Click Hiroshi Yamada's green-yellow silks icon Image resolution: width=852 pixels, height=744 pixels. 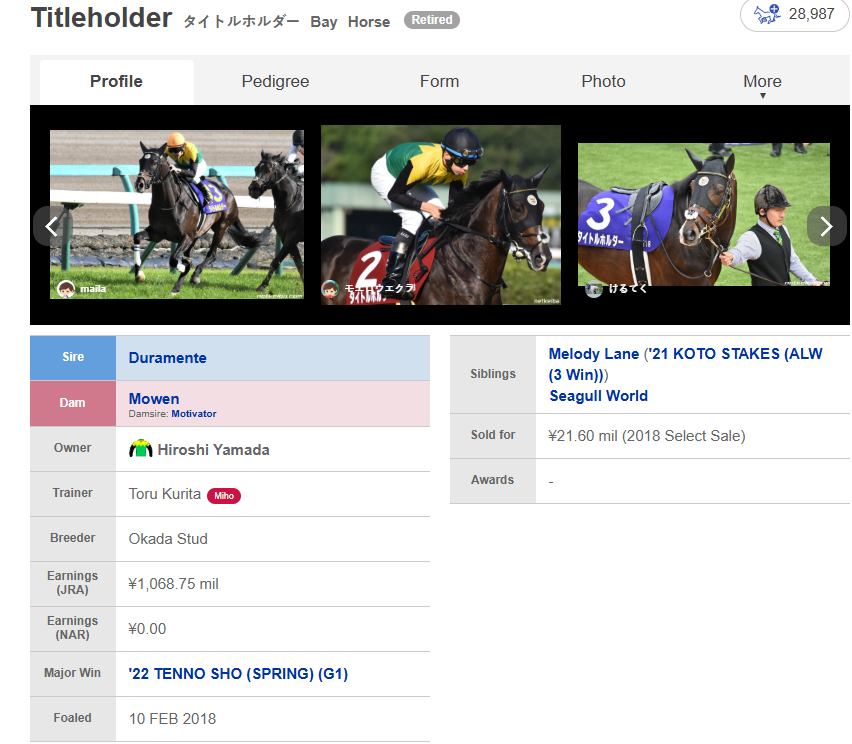tap(140, 449)
